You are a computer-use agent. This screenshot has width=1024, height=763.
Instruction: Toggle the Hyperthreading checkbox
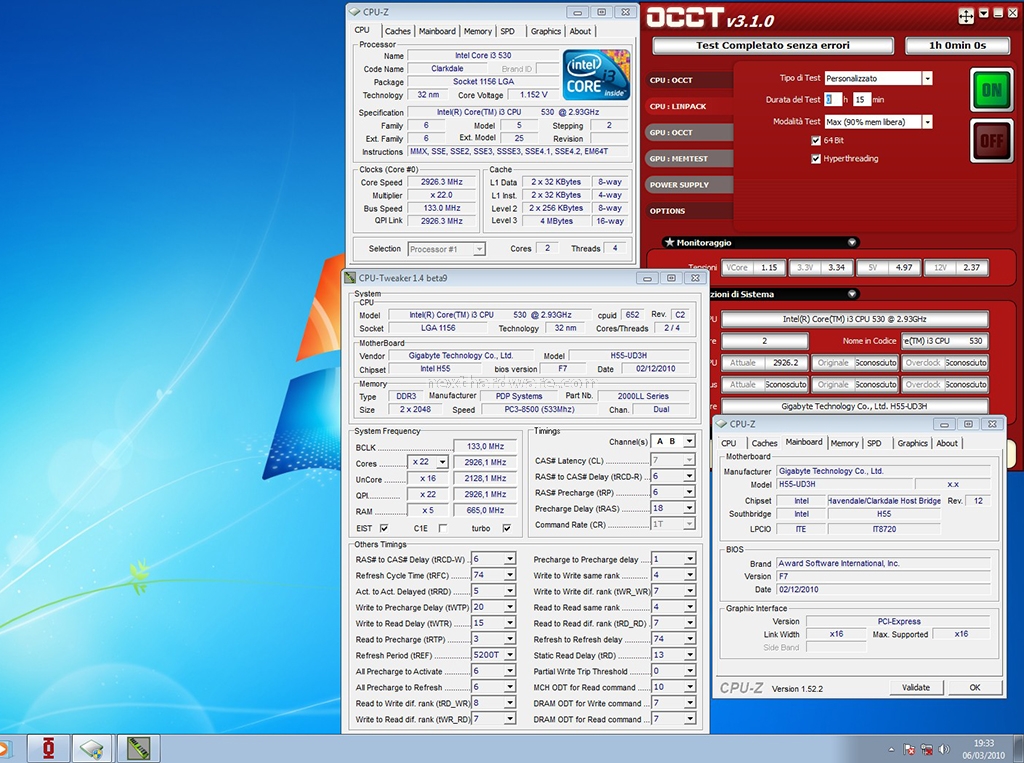click(x=815, y=159)
